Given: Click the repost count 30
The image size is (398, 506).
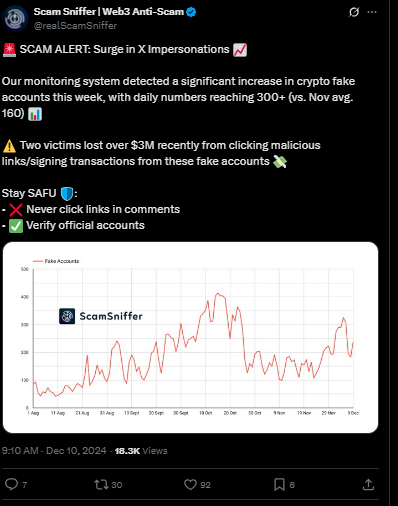Looking at the screenshot, I should 116,485.
